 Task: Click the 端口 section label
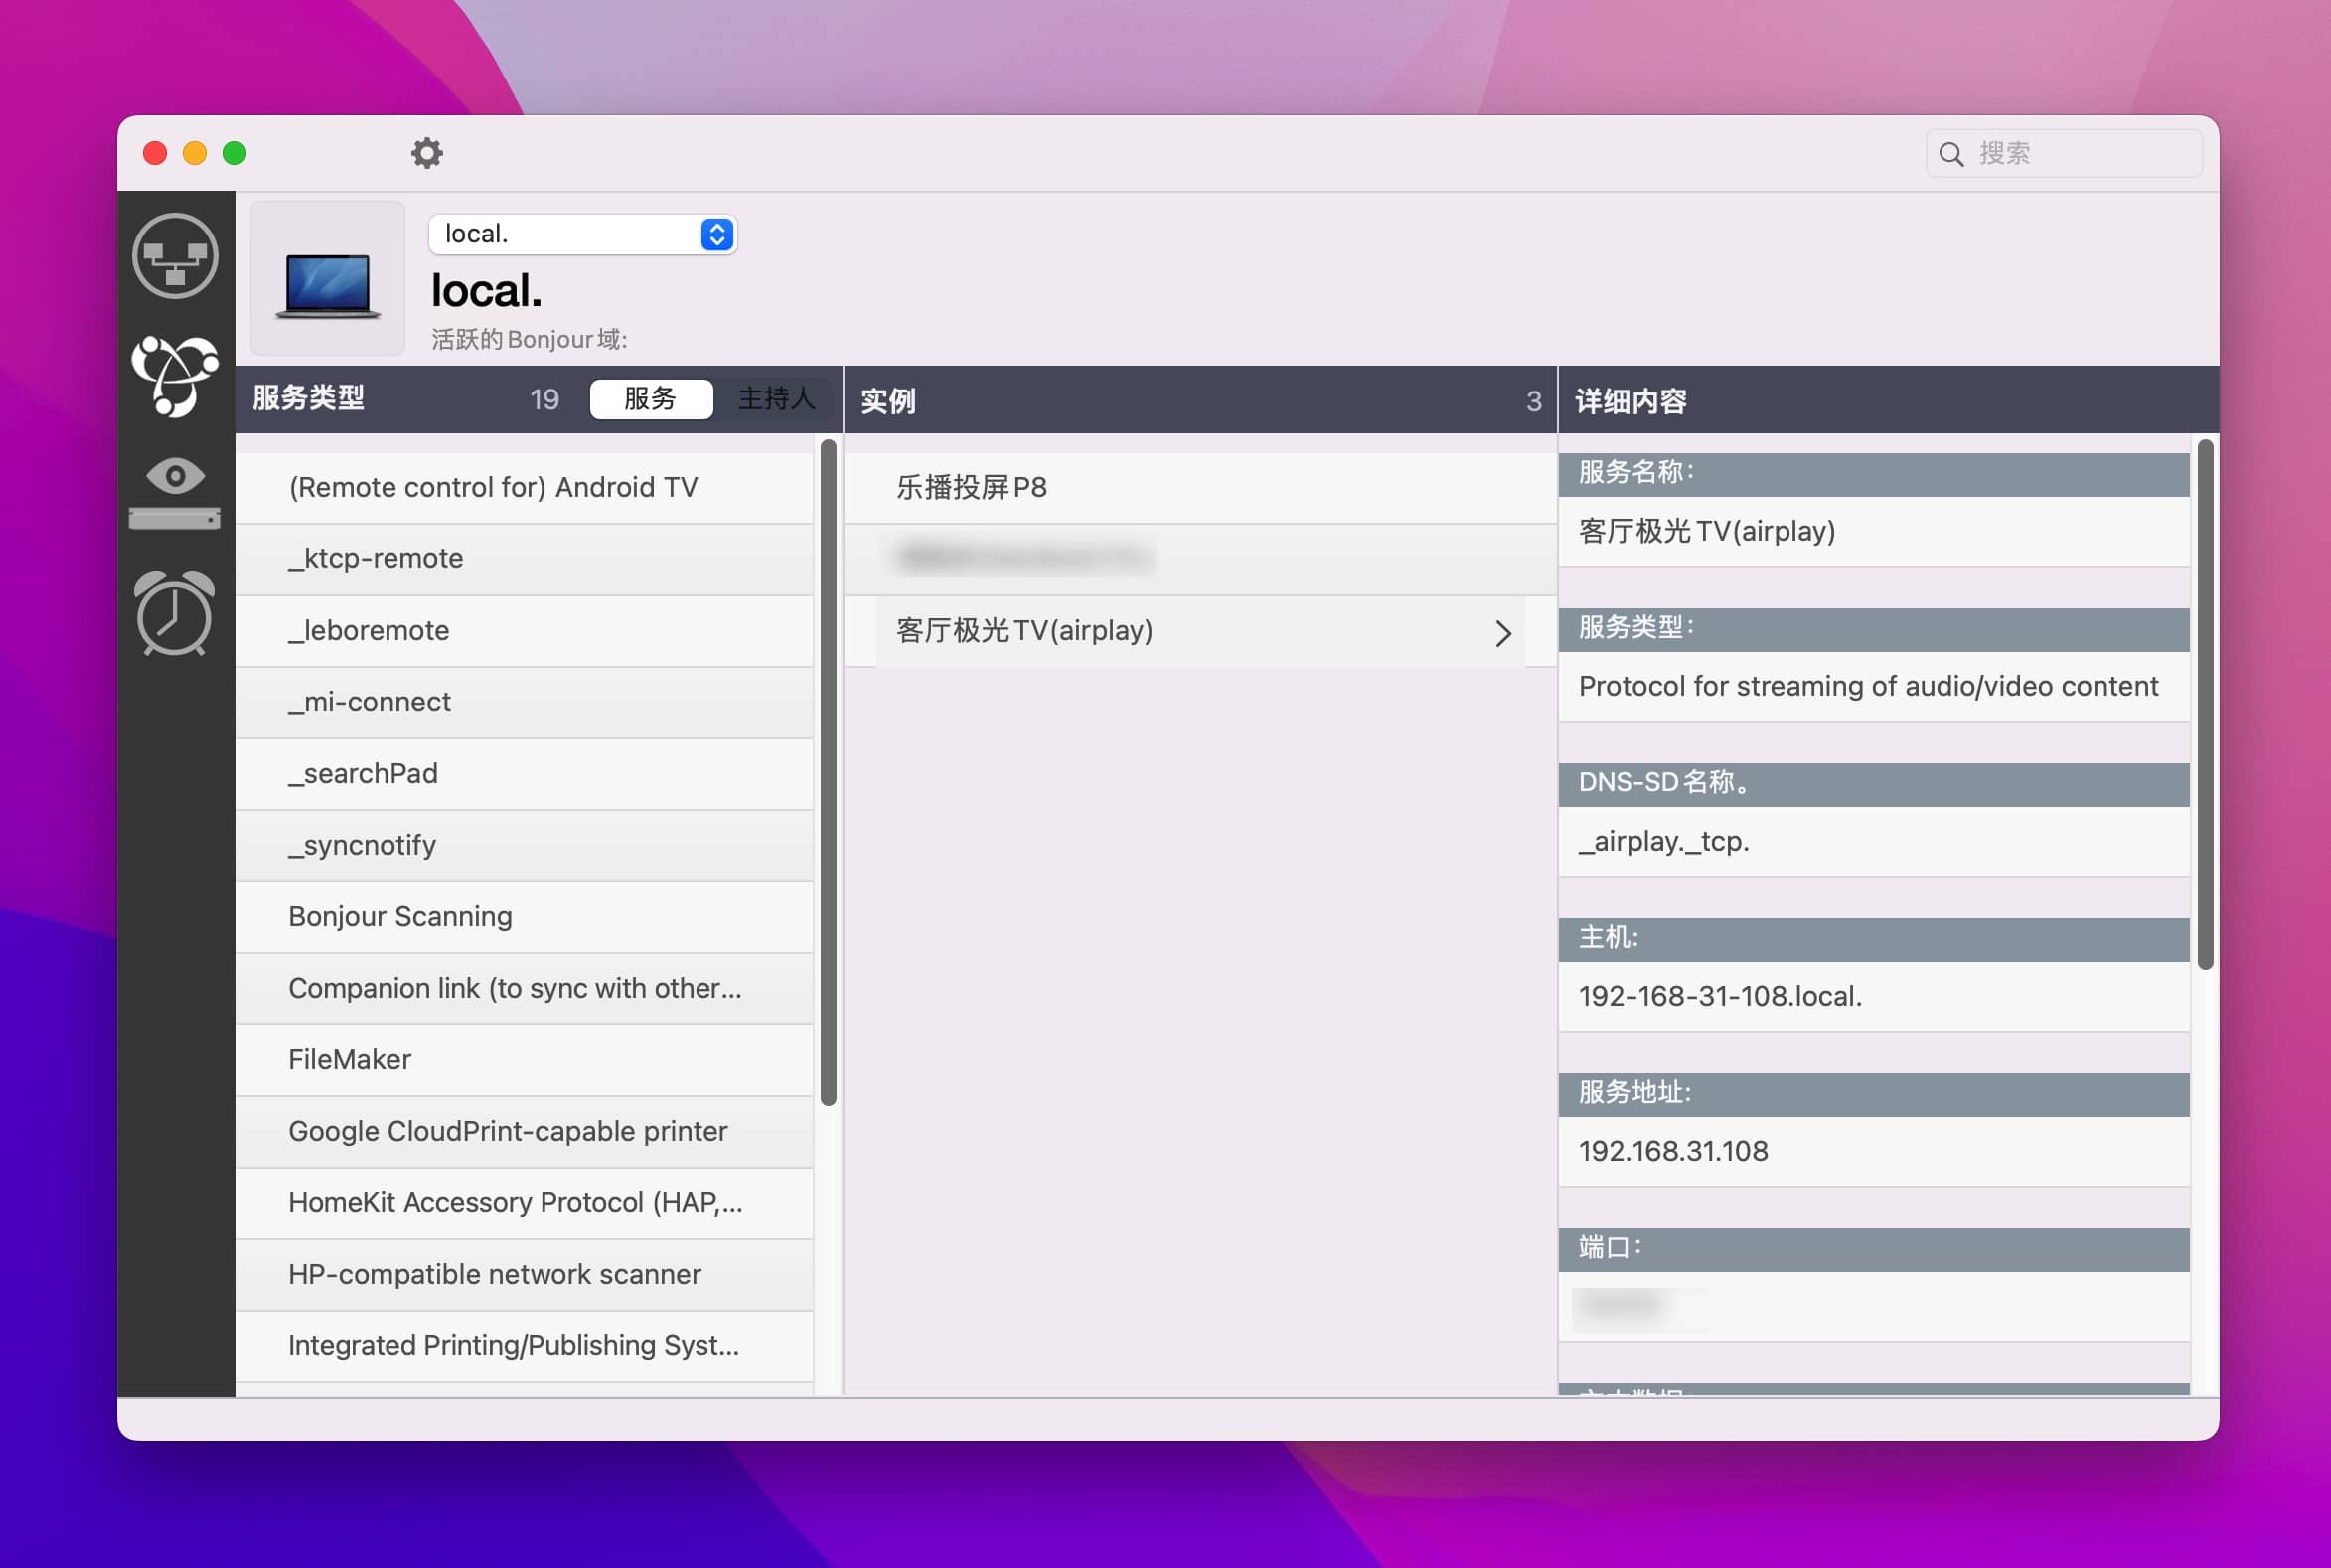point(1609,1247)
